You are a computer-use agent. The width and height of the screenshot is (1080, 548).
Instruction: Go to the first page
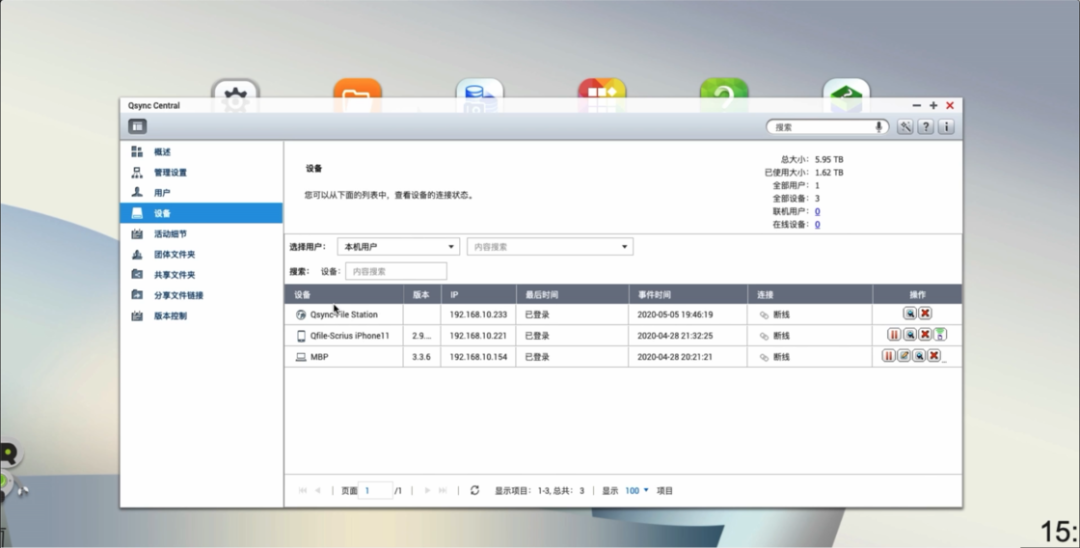point(302,490)
